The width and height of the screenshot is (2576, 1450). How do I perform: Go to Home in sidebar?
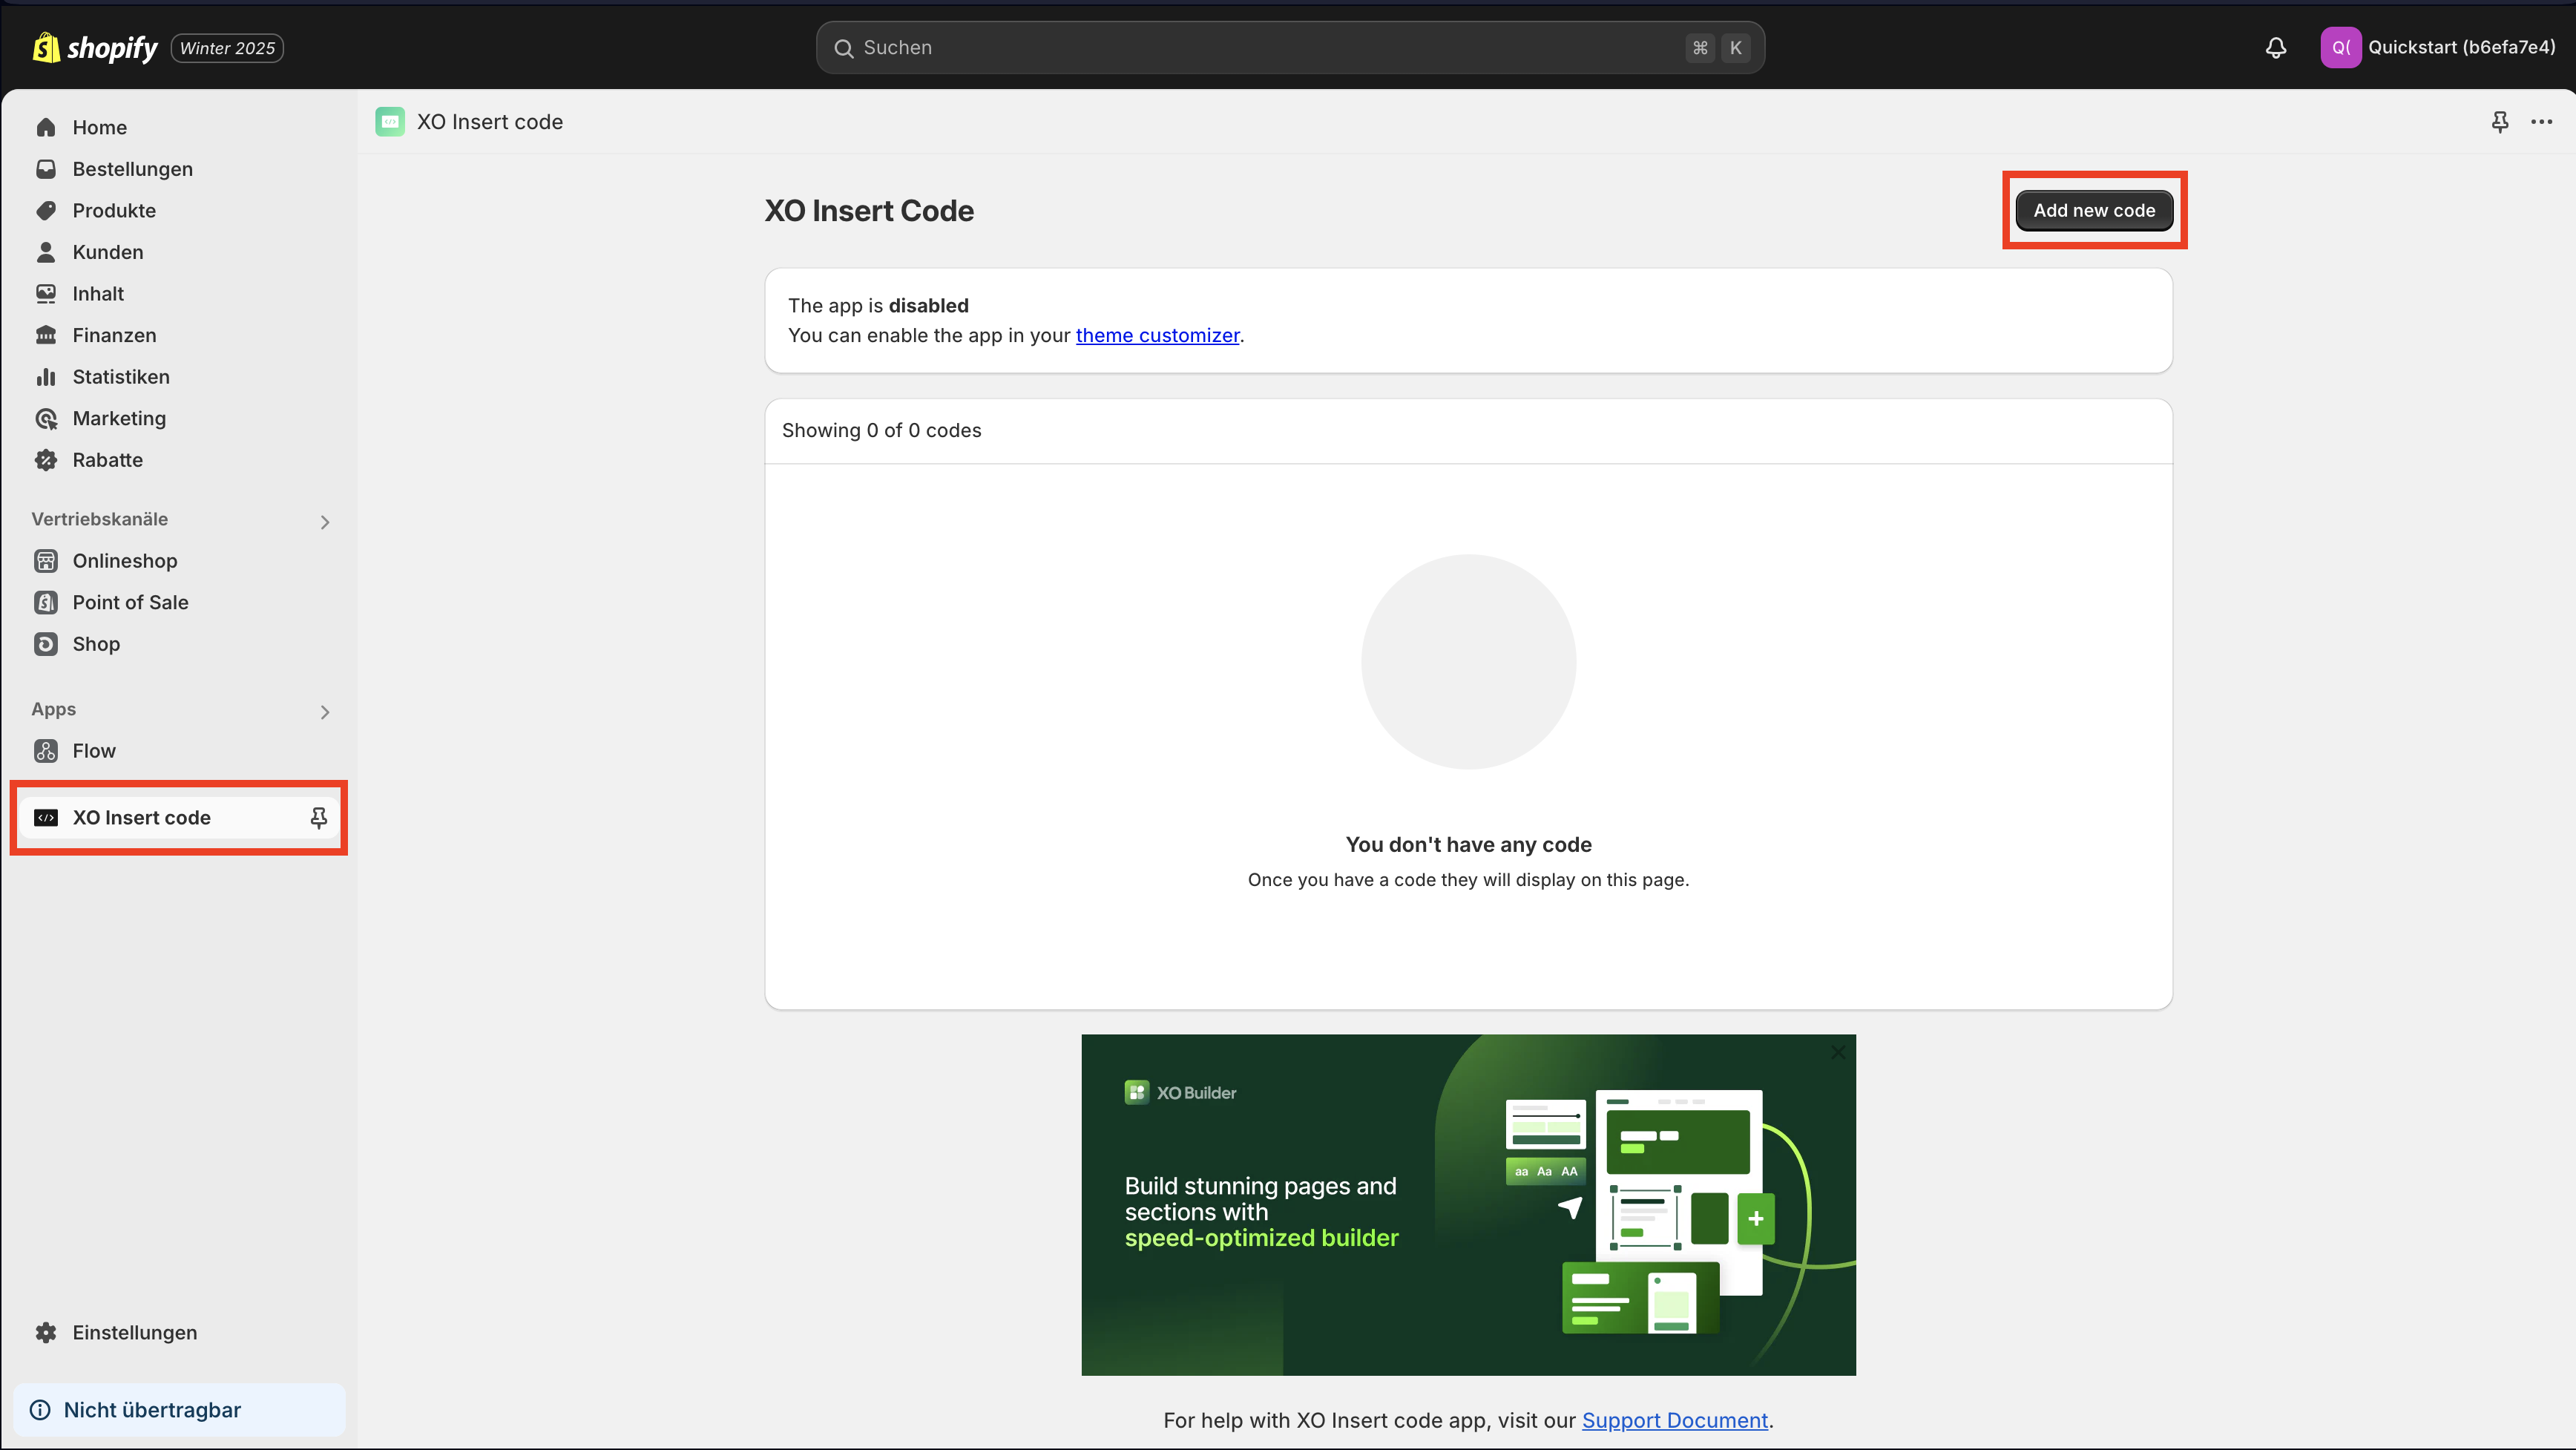pyautogui.click(x=178, y=127)
